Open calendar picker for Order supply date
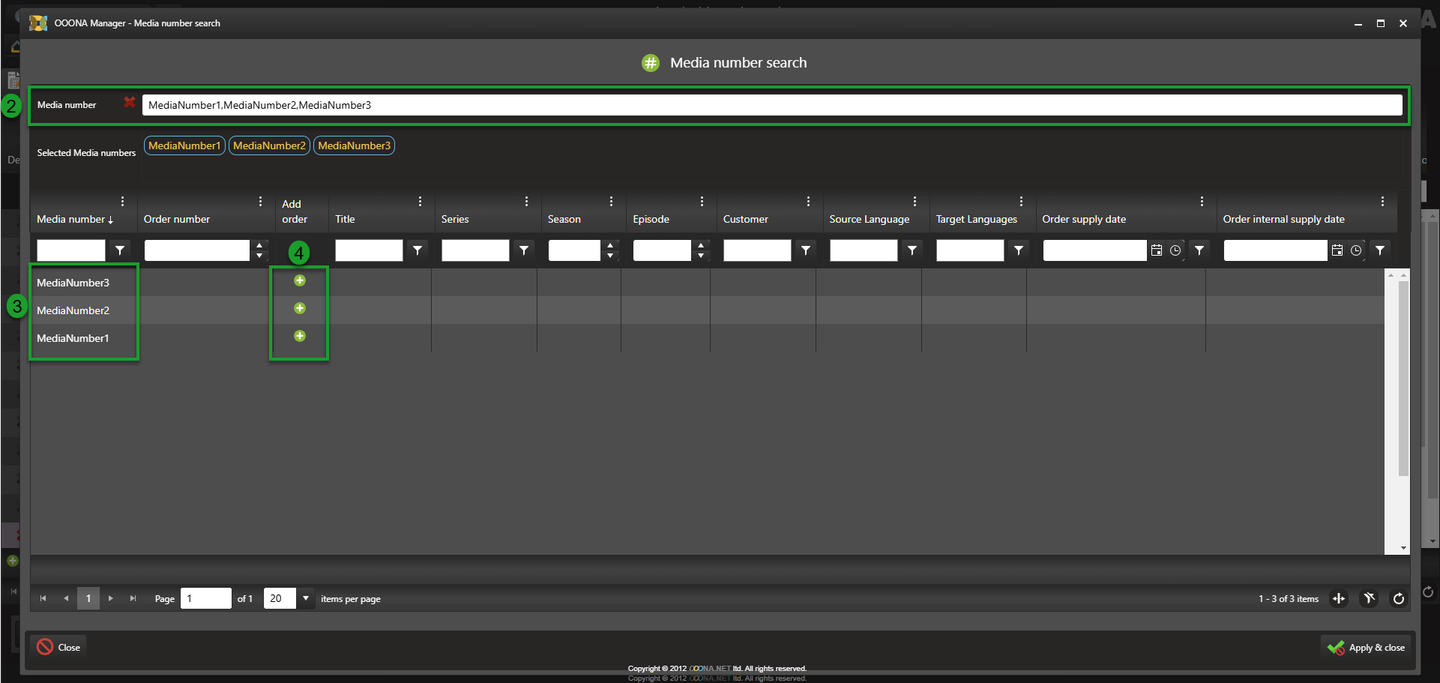 (x=1156, y=251)
